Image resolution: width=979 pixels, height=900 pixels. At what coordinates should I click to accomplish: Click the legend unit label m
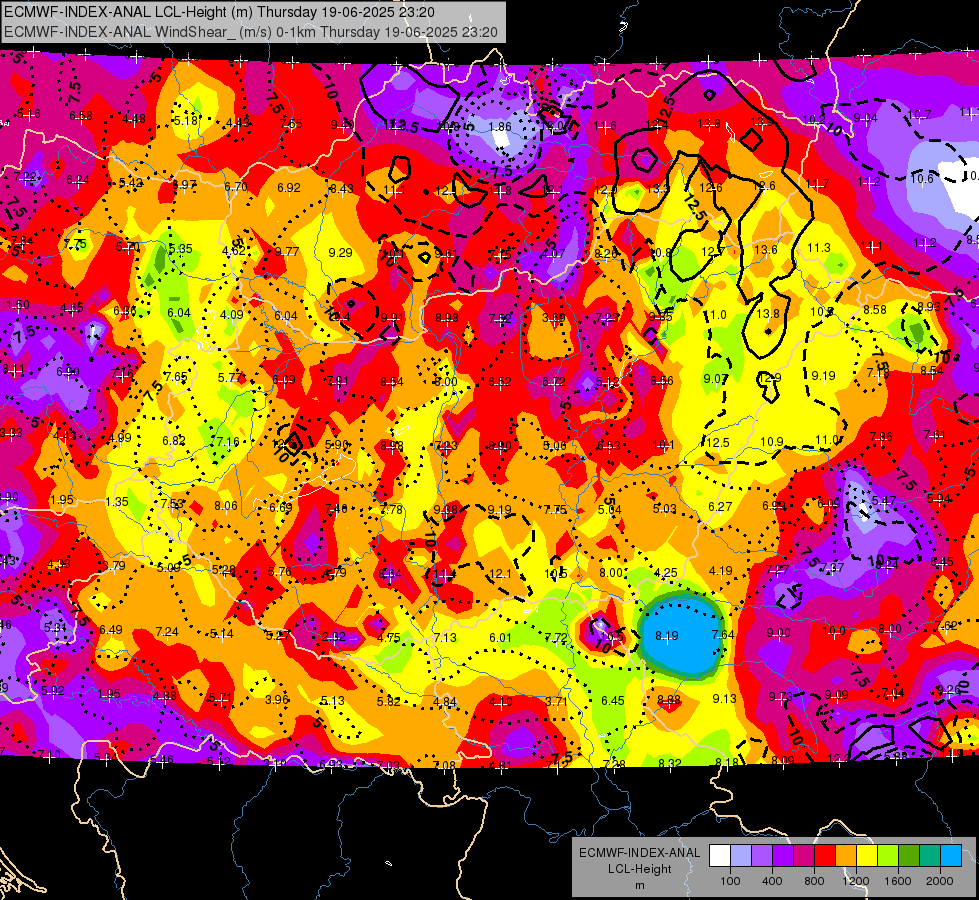coord(639,886)
